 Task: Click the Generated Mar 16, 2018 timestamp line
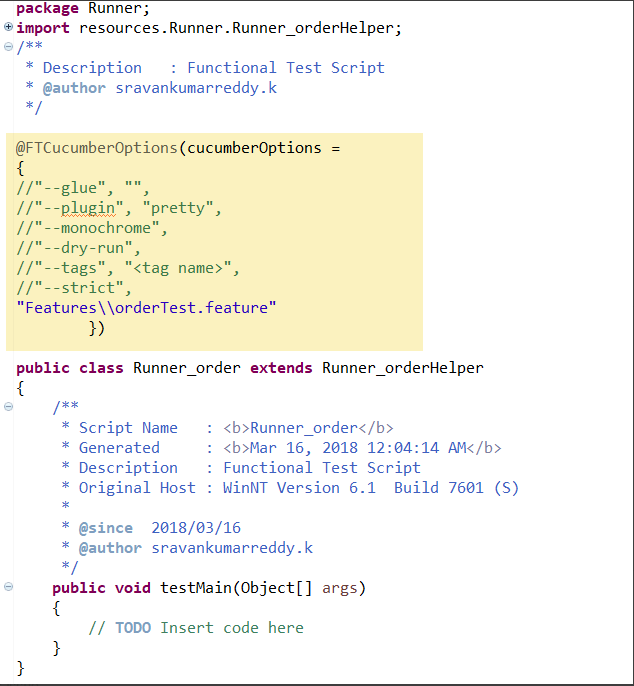coord(290,448)
